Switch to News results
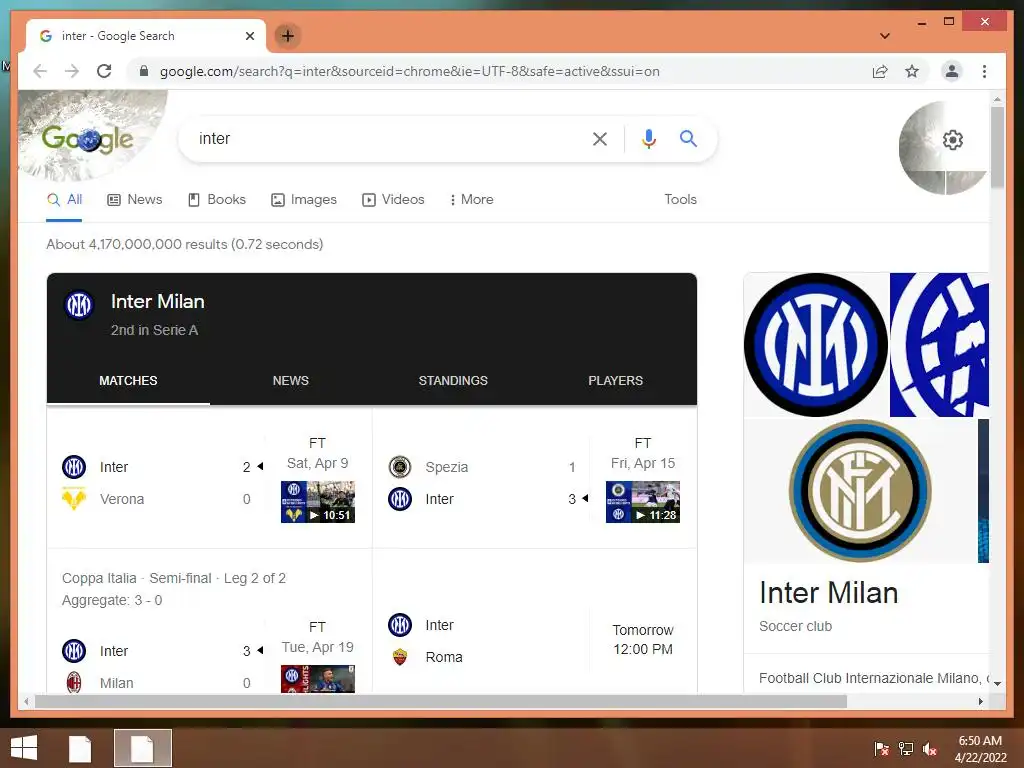Image resolution: width=1024 pixels, height=768 pixels. 135,200
